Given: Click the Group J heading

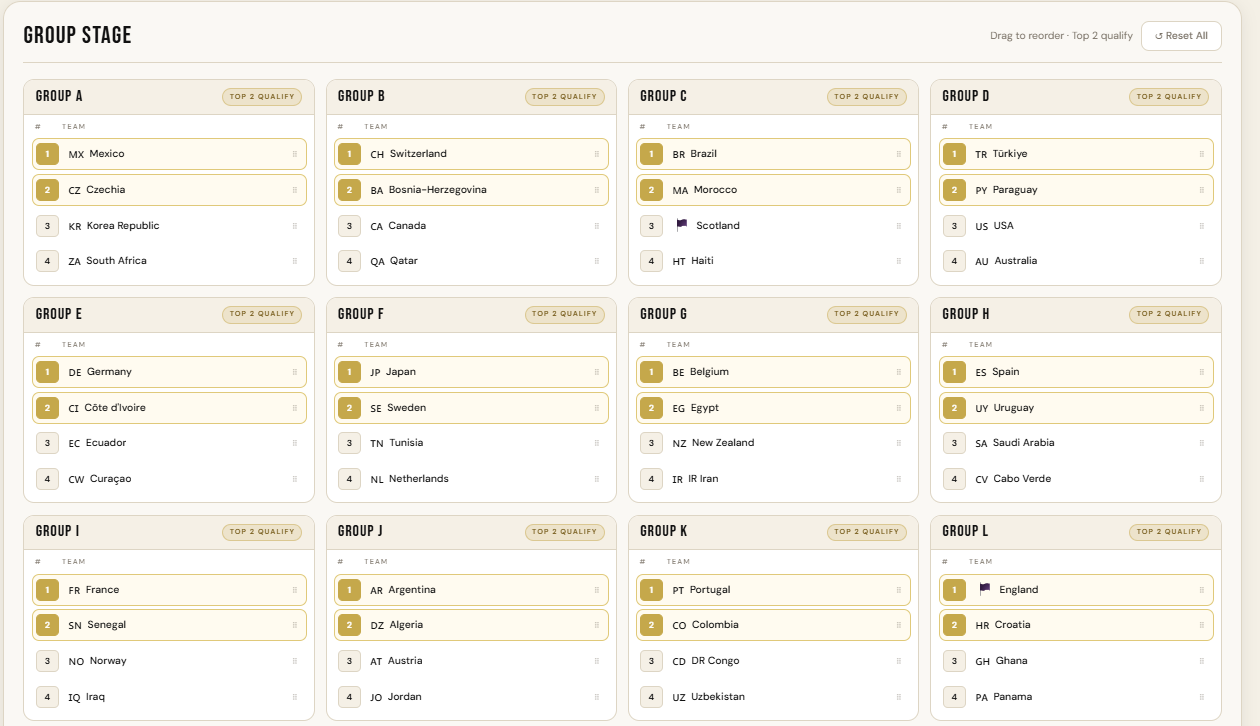Looking at the screenshot, I should (361, 531).
